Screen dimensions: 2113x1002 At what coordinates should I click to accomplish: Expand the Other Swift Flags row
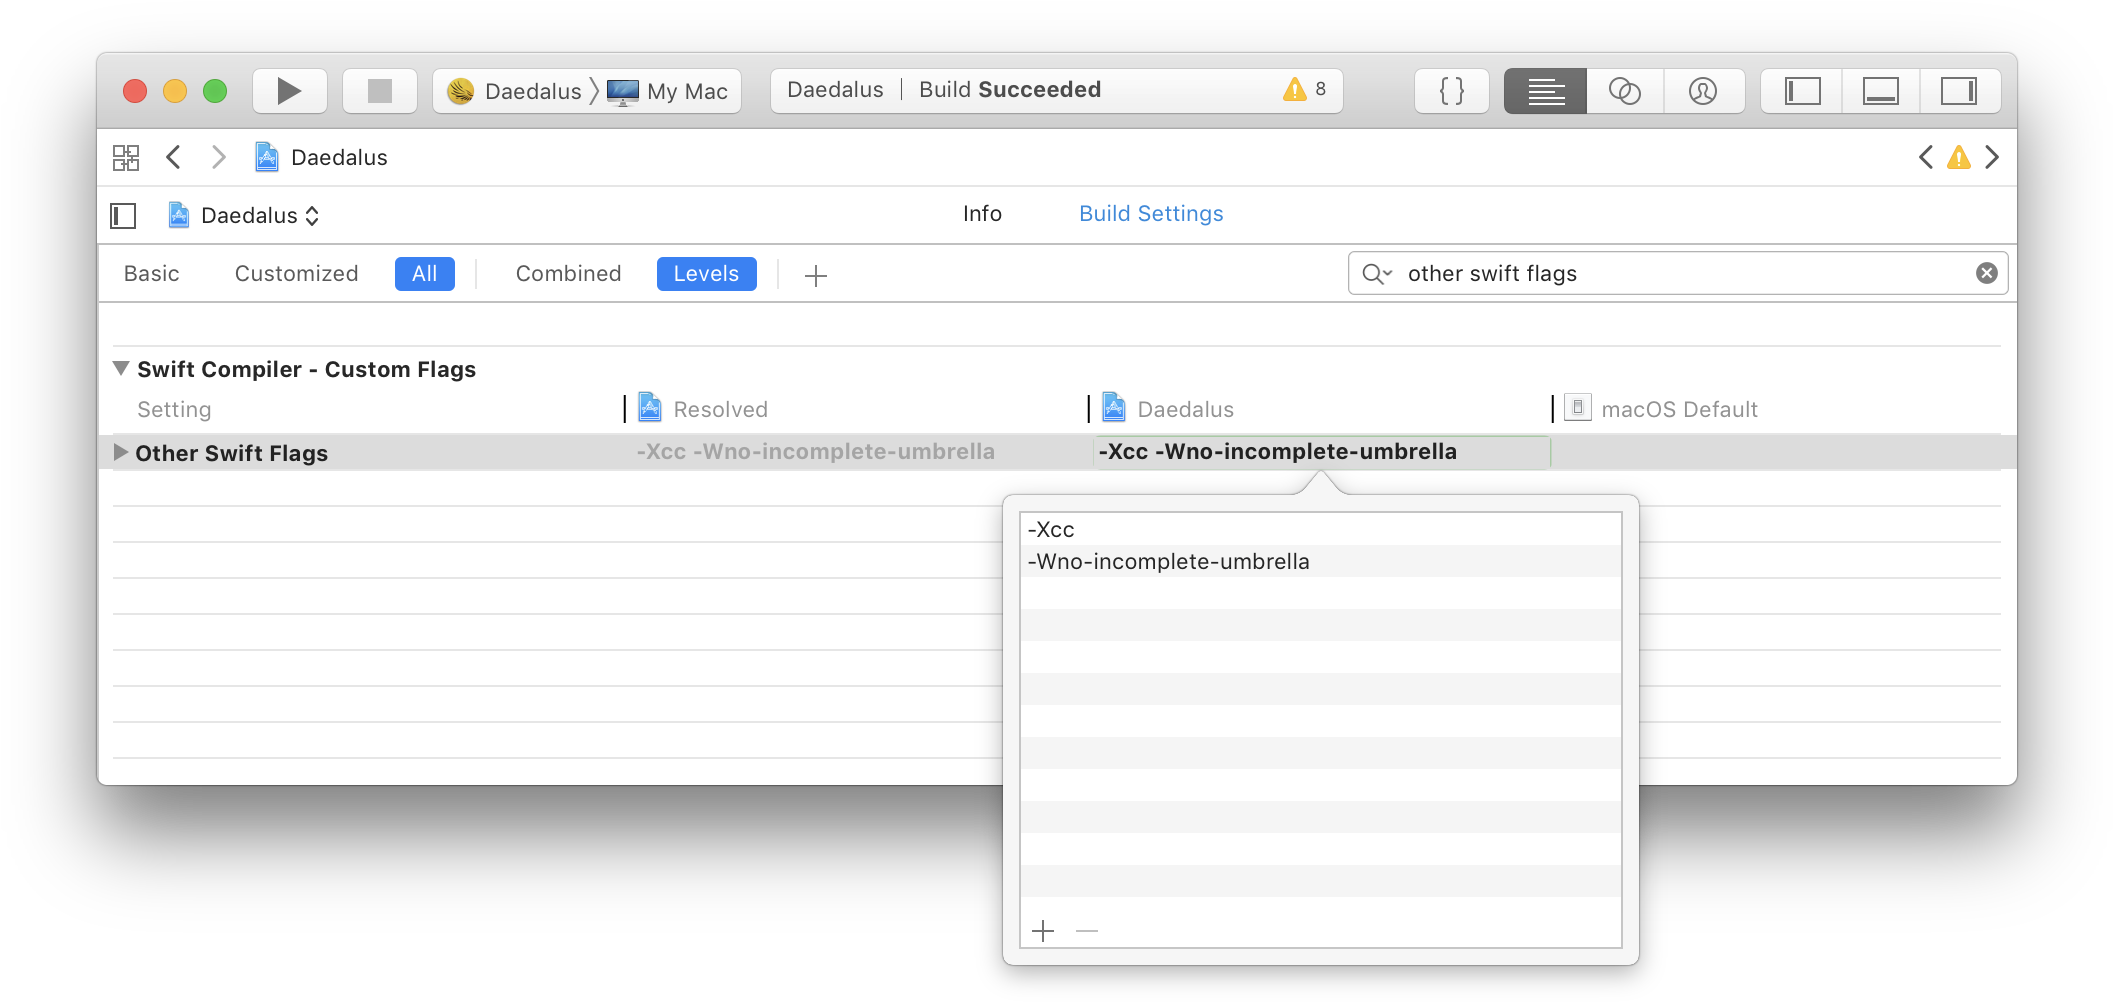pos(119,452)
